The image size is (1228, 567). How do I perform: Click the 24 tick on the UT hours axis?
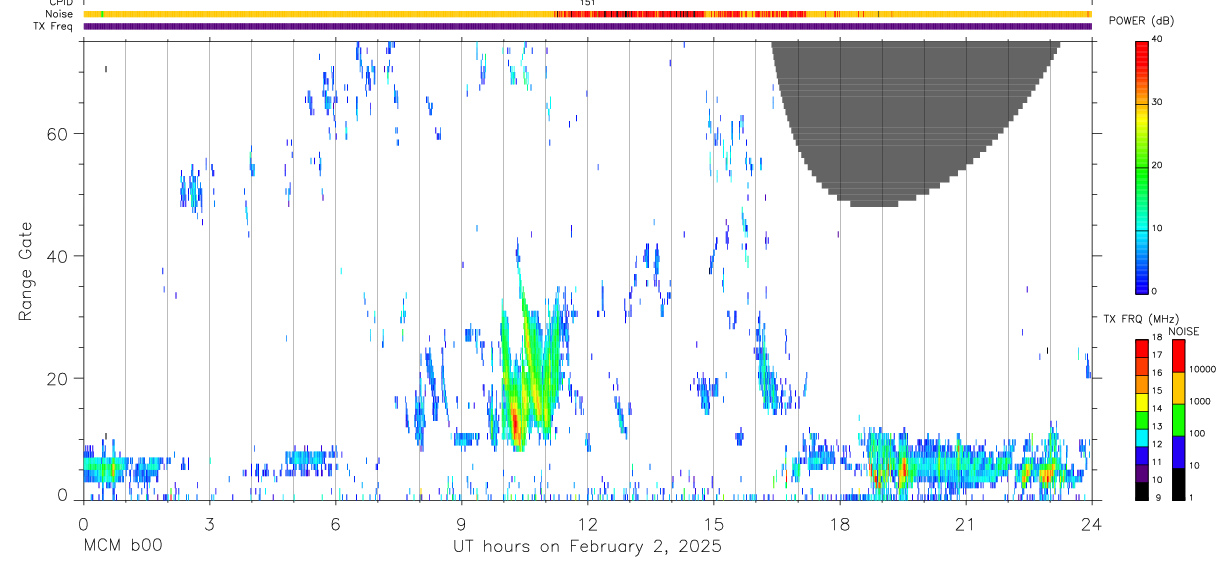point(1091,523)
